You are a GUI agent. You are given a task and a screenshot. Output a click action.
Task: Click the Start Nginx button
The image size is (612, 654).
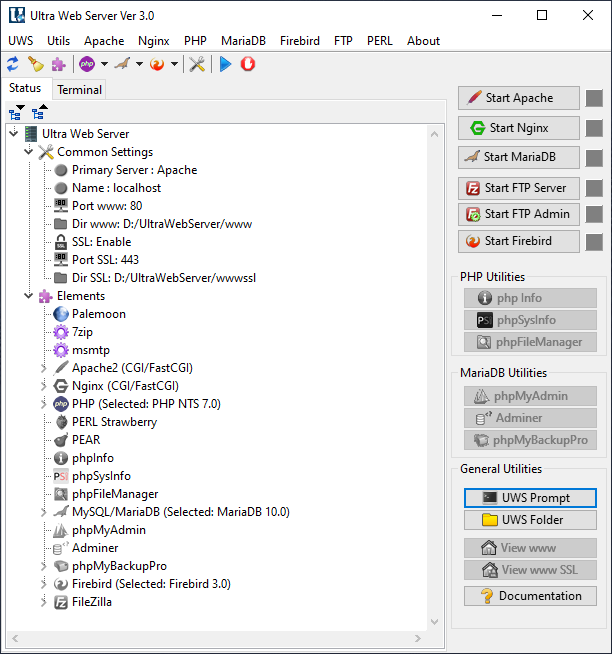pyautogui.click(x=519, y=128)
